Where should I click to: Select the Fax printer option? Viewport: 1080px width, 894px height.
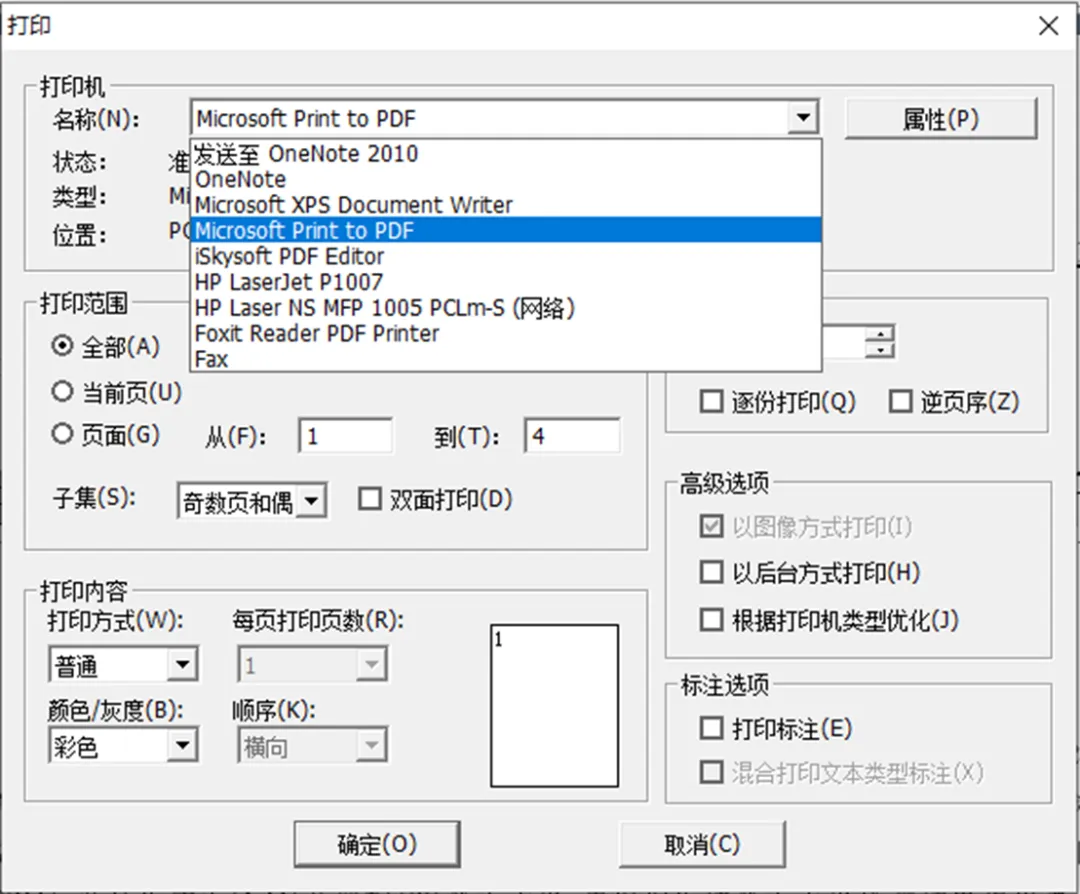coord(506,359)
